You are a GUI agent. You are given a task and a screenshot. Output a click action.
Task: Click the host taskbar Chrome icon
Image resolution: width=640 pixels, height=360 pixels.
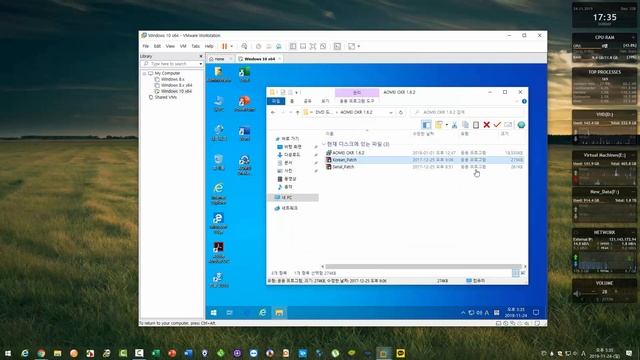pos(41,353)
